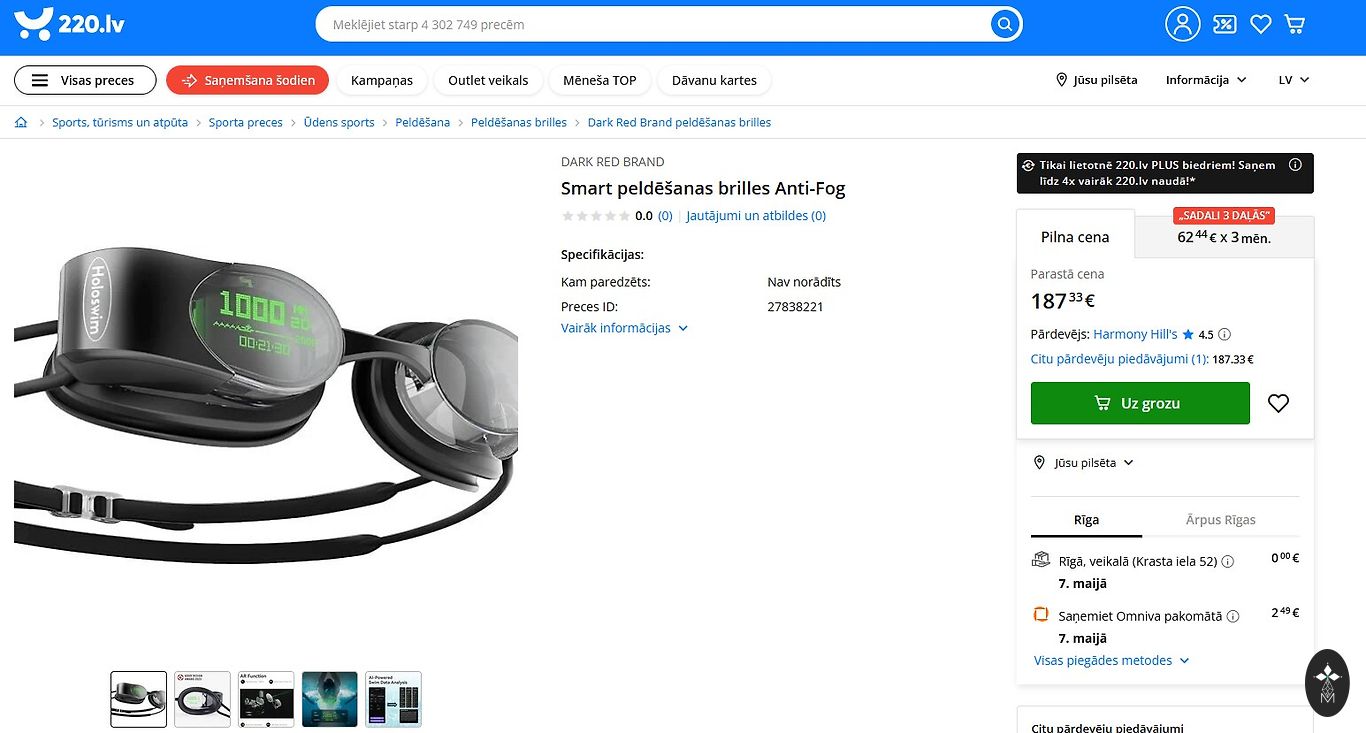Screen dimensions: 1366x733
Task: Select the second product thumbnail image
Action: [202, 699]
